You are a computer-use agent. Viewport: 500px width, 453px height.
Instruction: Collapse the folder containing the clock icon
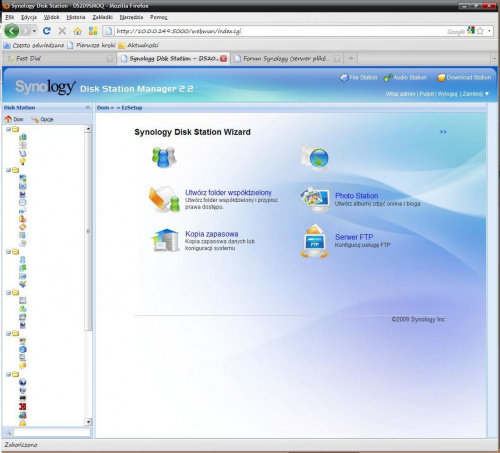pos(8,170)
